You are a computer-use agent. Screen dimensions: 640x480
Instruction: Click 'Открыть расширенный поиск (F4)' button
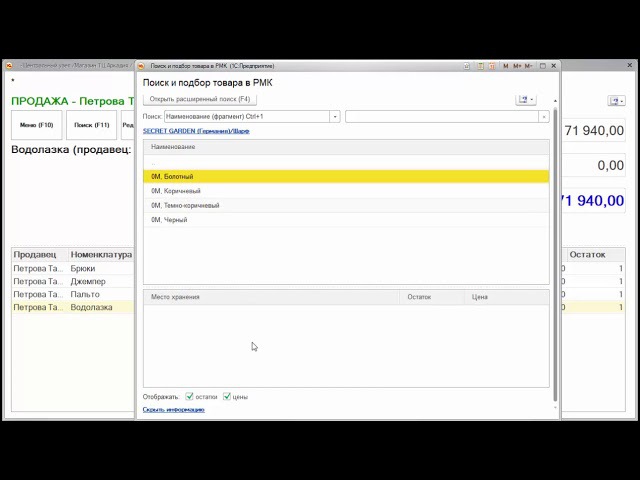200,99
